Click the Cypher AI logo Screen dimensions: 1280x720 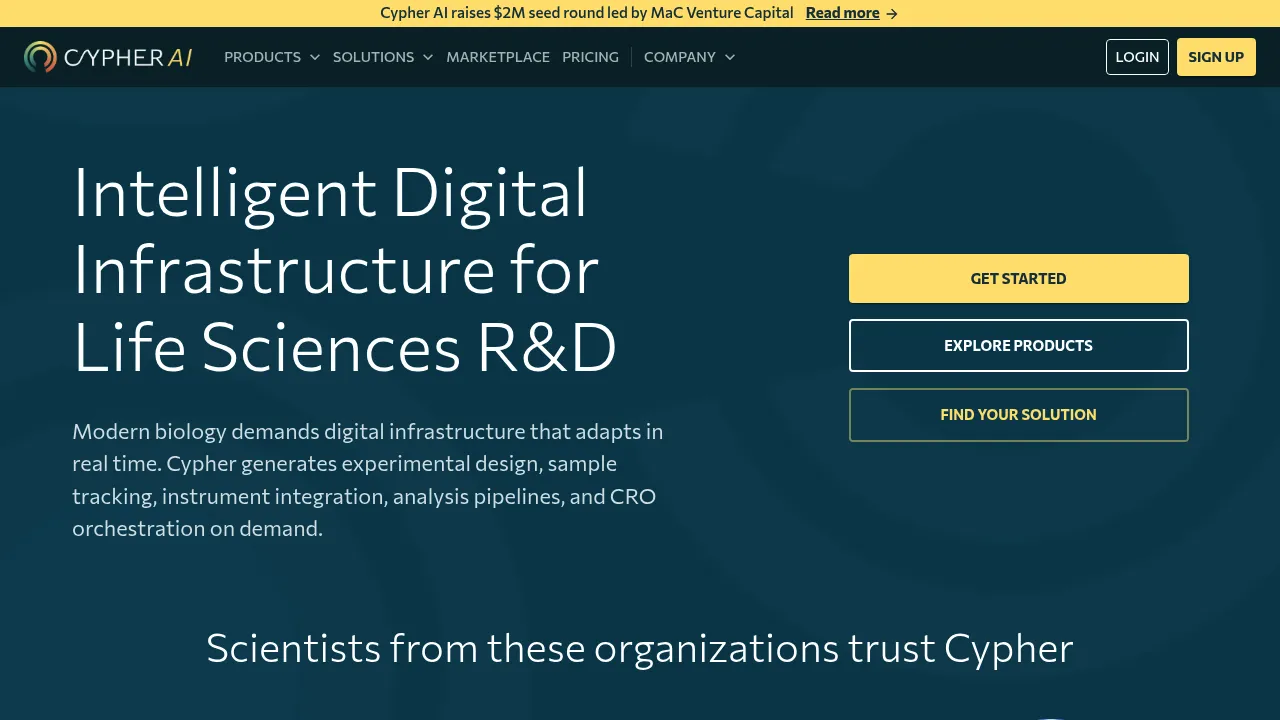[x=108, y=57]
